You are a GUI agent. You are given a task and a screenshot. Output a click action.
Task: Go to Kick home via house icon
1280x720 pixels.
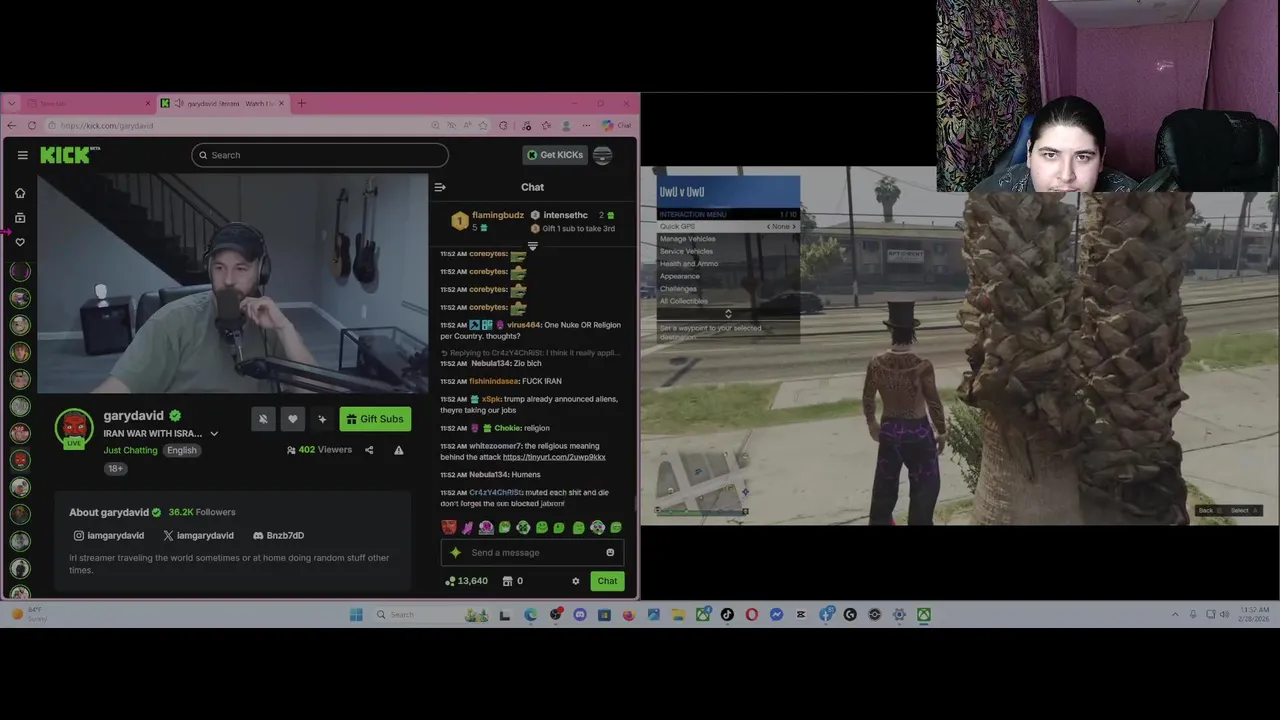(x=20, y=193)
